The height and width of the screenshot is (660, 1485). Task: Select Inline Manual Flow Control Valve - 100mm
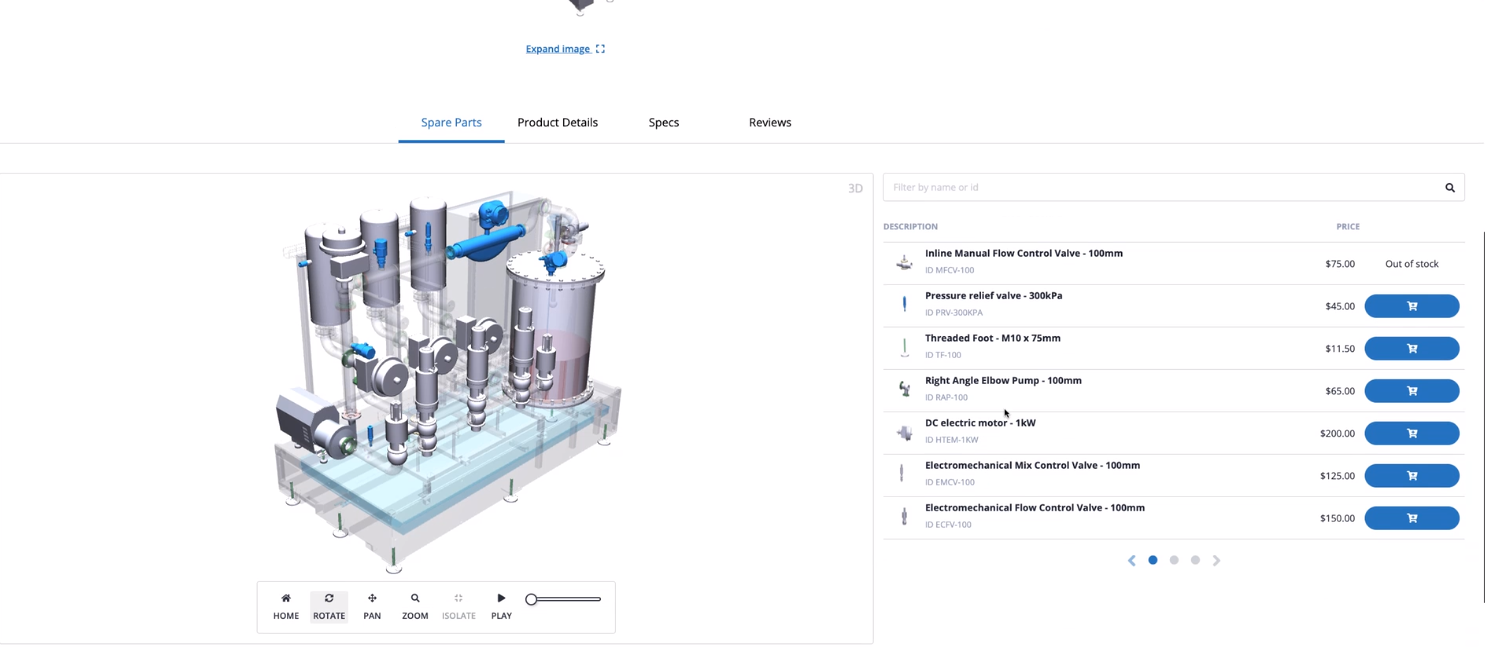[1024, 253]
